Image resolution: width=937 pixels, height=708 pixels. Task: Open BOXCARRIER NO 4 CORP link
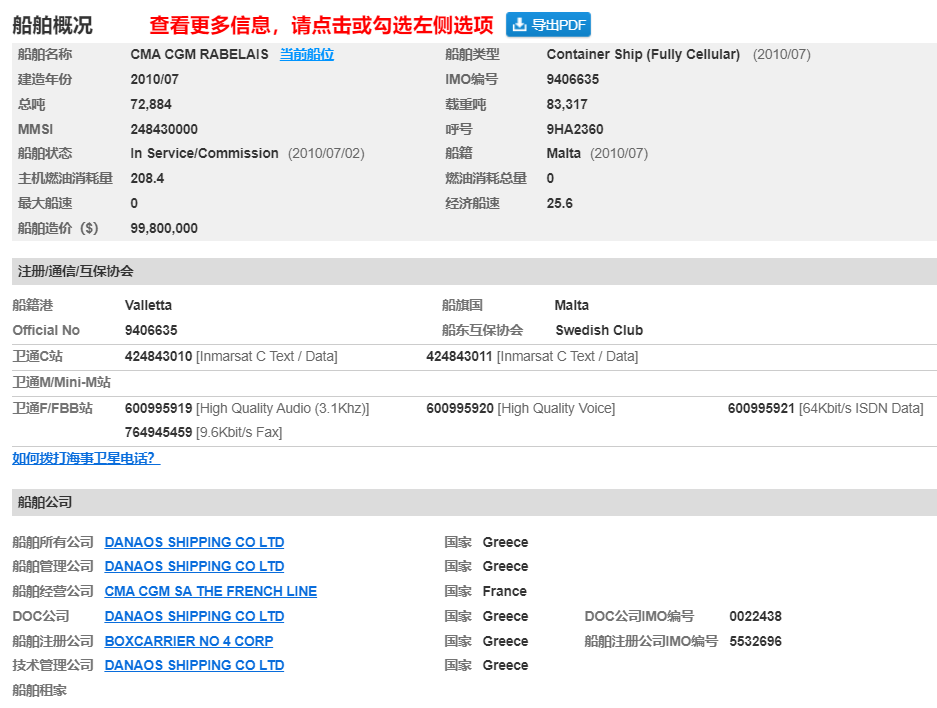[x=189, y=641]
